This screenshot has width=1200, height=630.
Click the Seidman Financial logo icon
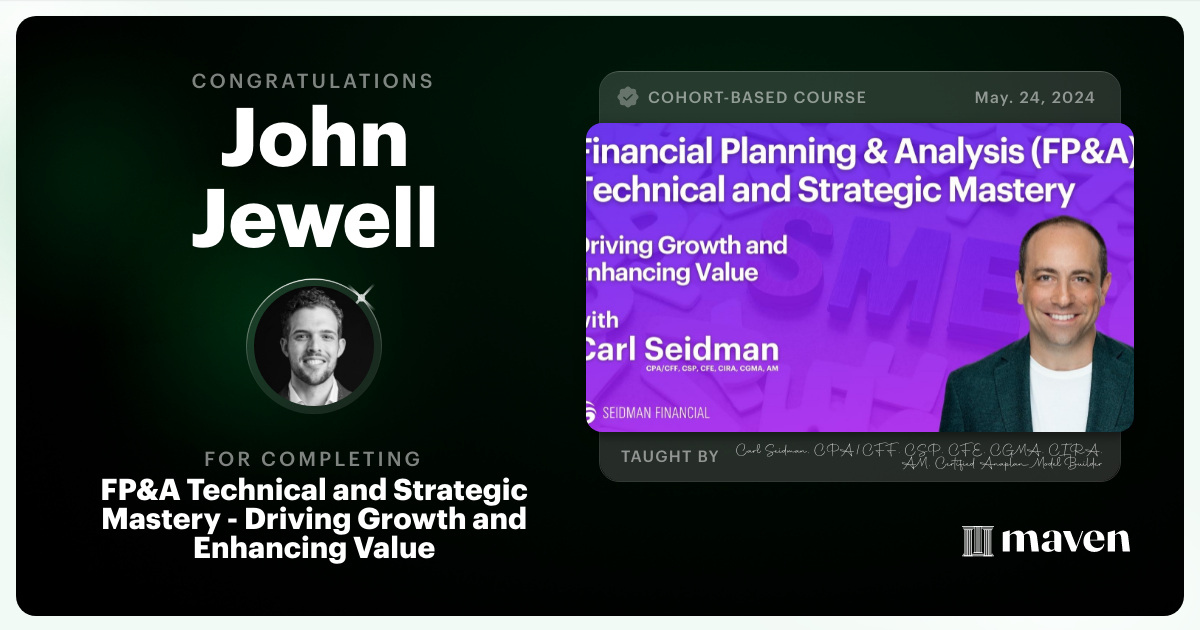coord(594,412)
